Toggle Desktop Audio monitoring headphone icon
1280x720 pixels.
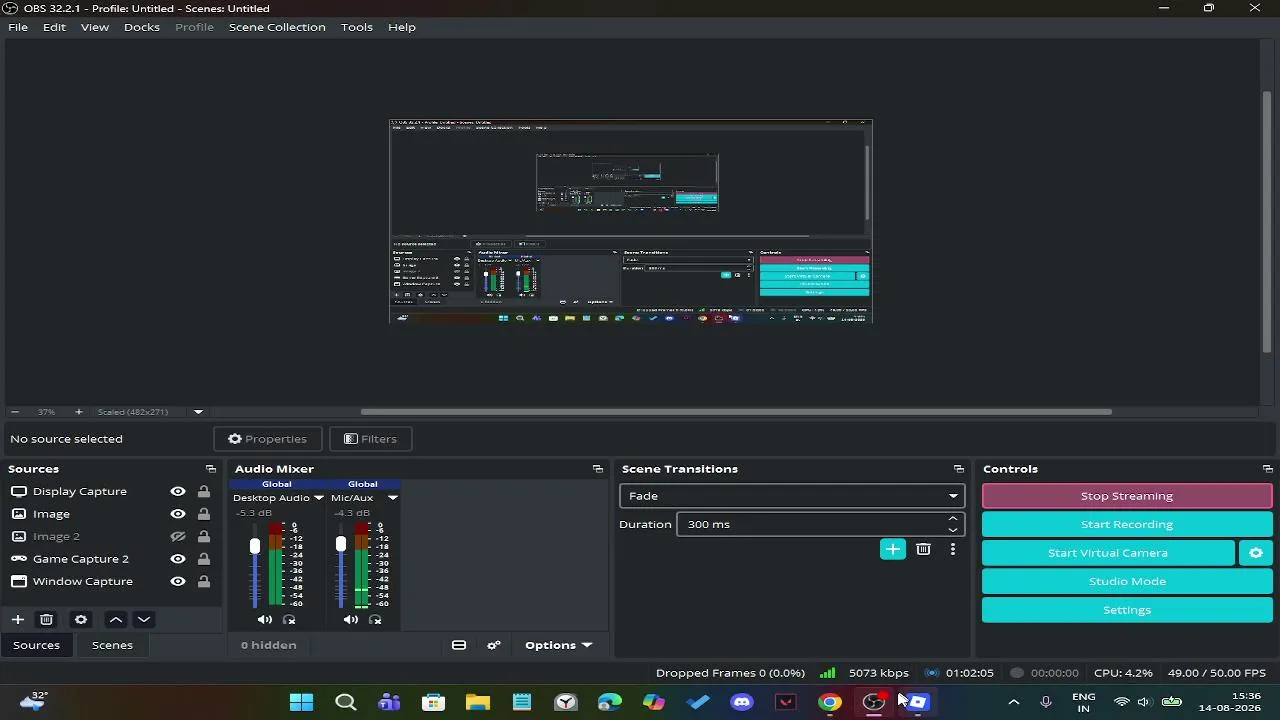[289, 620]
